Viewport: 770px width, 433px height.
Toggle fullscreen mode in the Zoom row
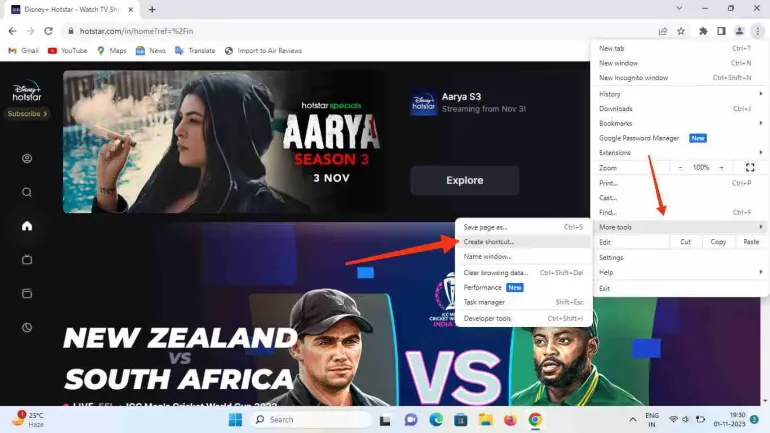tap(750, 167)
